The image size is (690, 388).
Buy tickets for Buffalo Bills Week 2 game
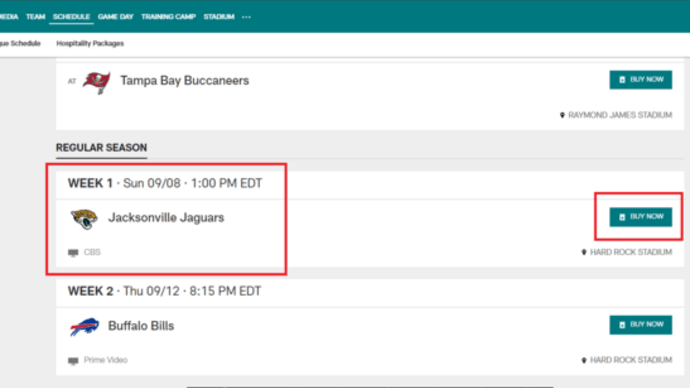tap(641, 325)
